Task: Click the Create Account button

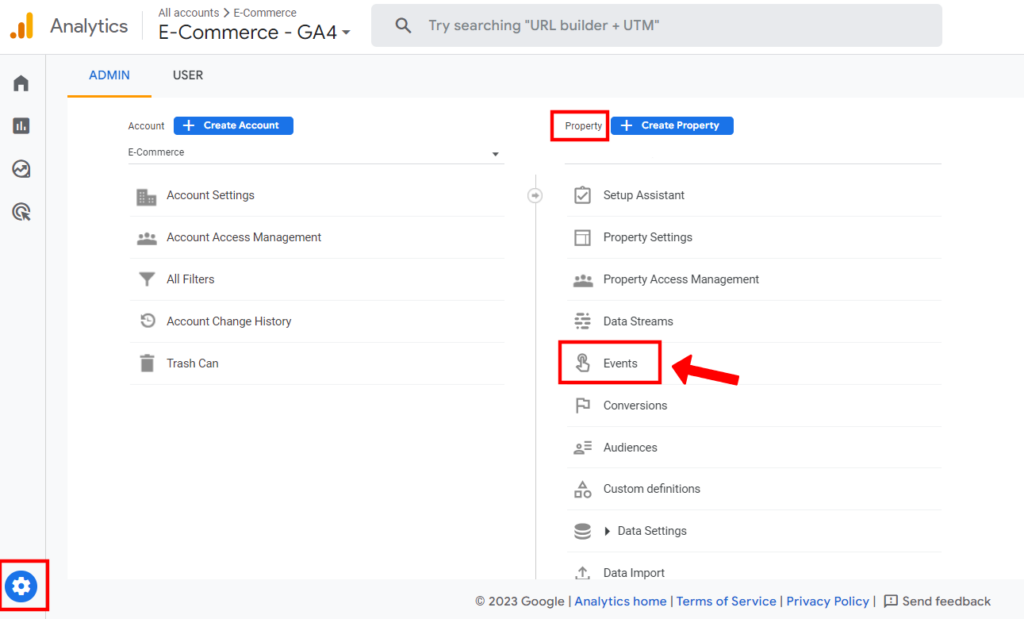Action: (x=233, y=125)
